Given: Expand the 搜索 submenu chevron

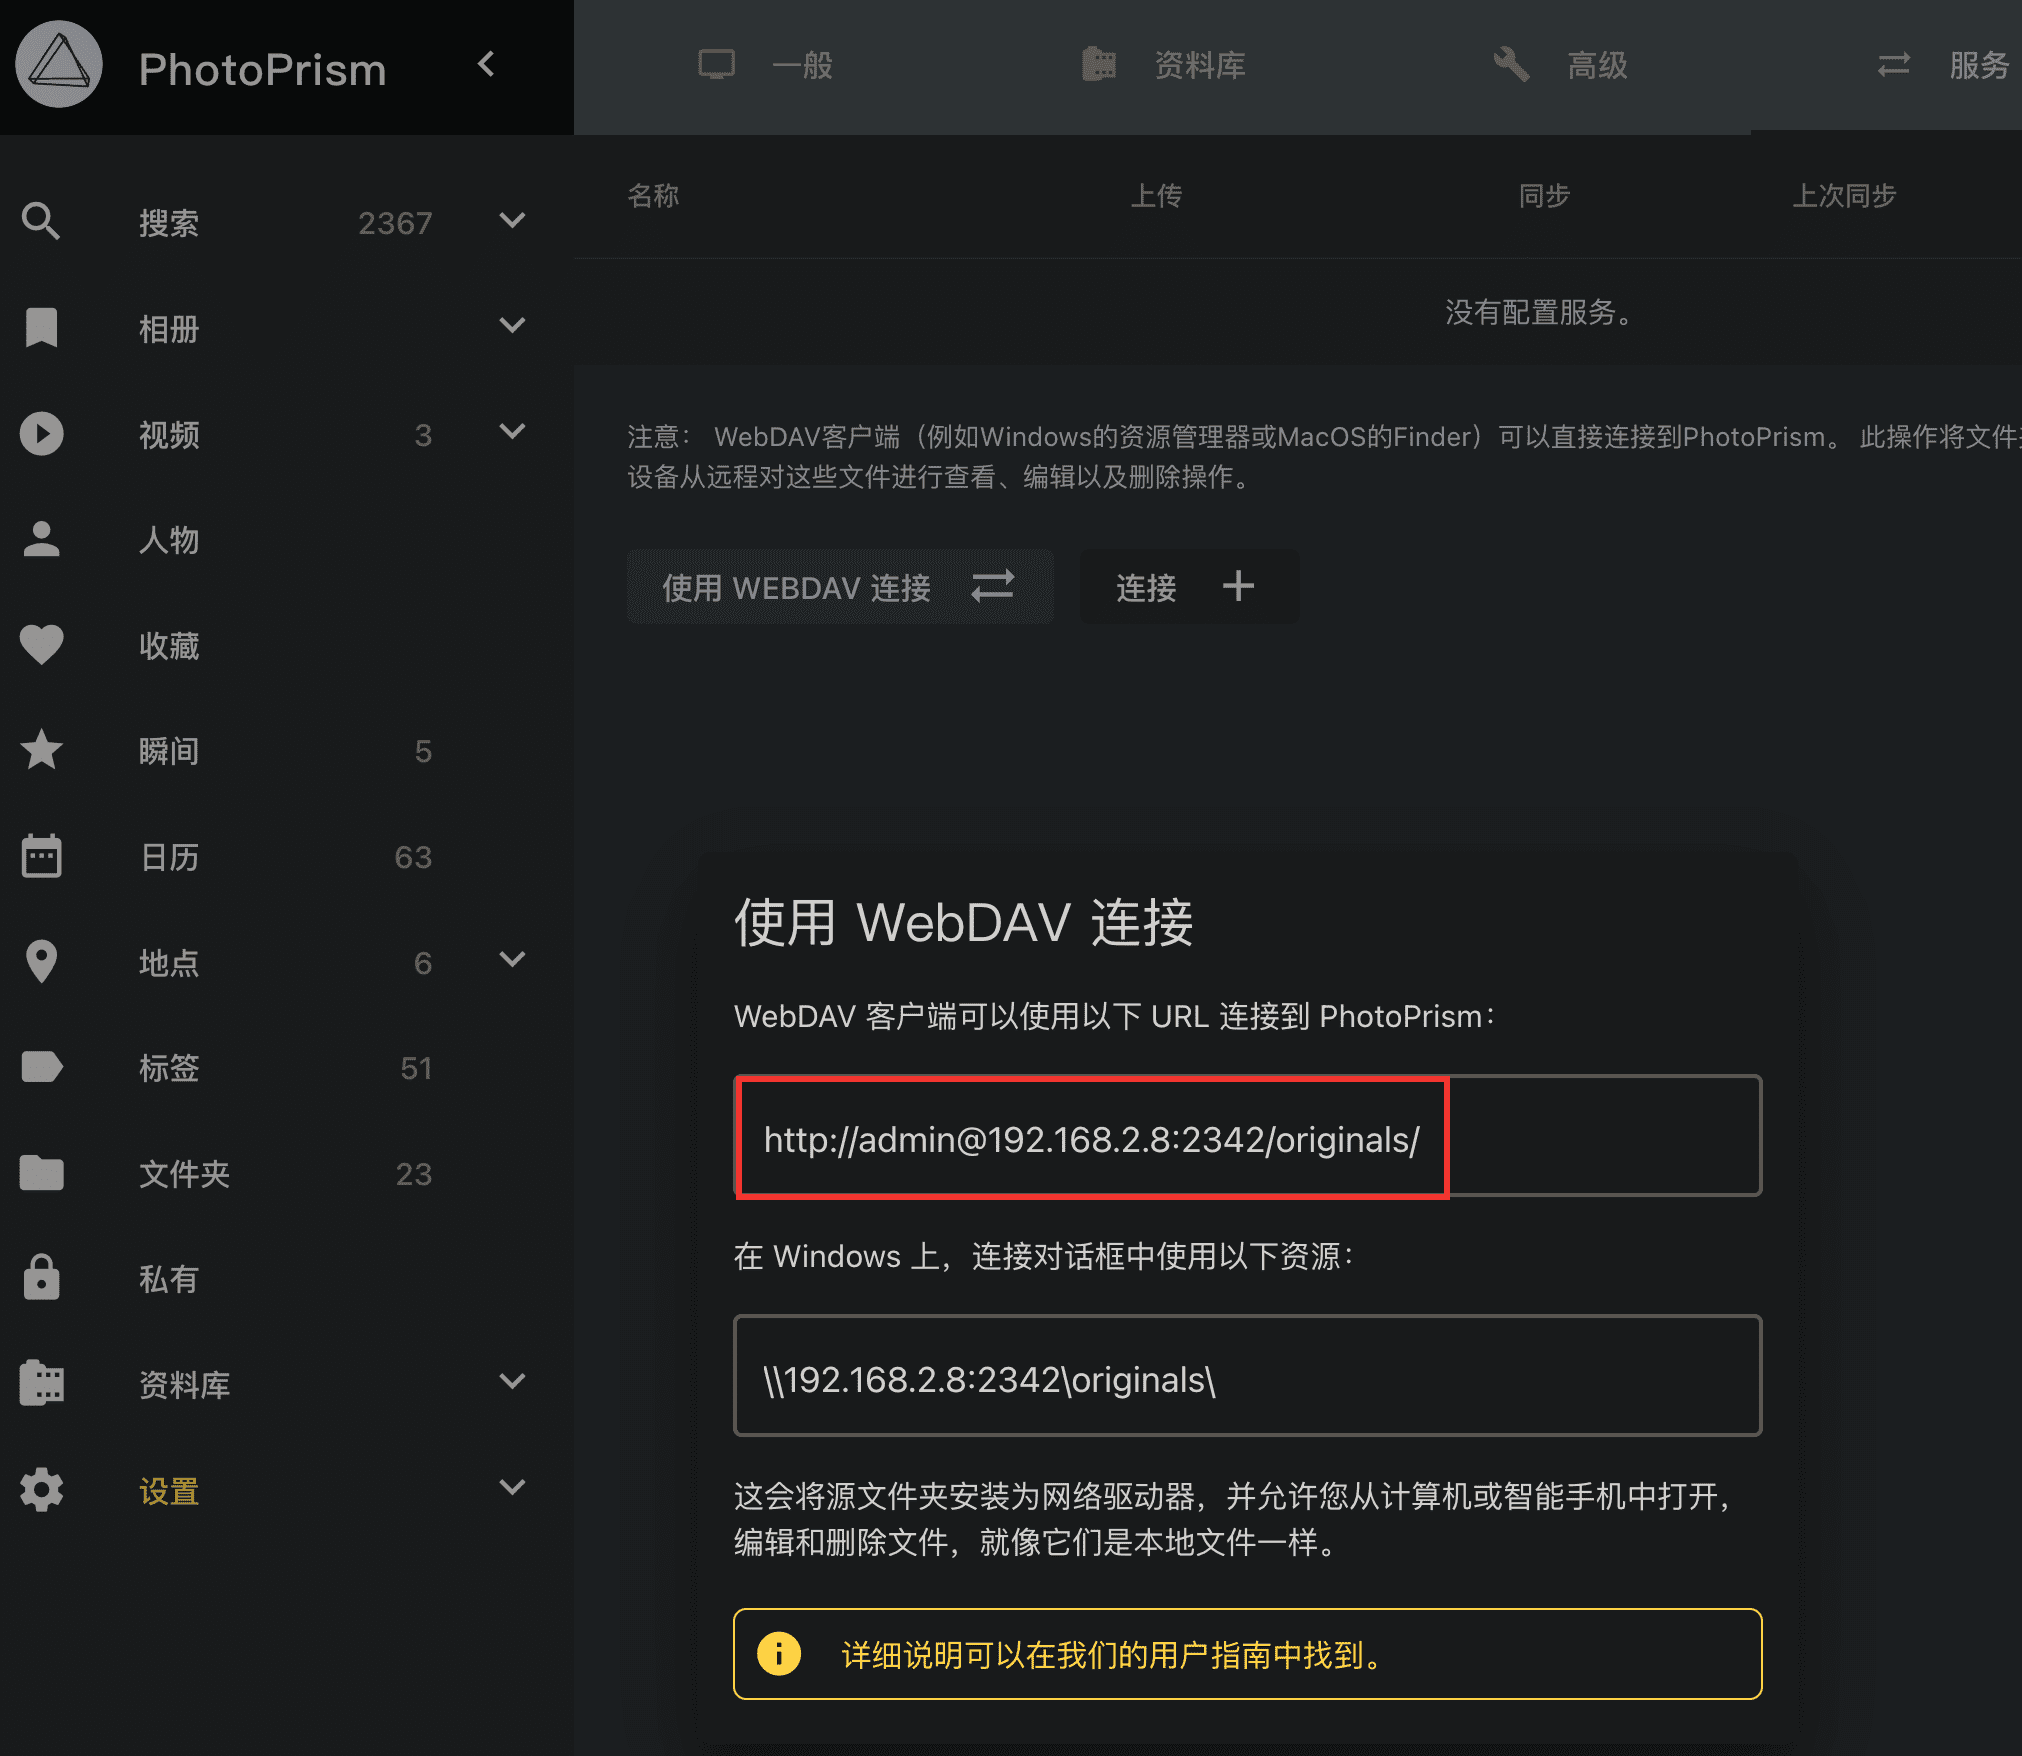Looking at the screenshot, I should pos(512,221).
